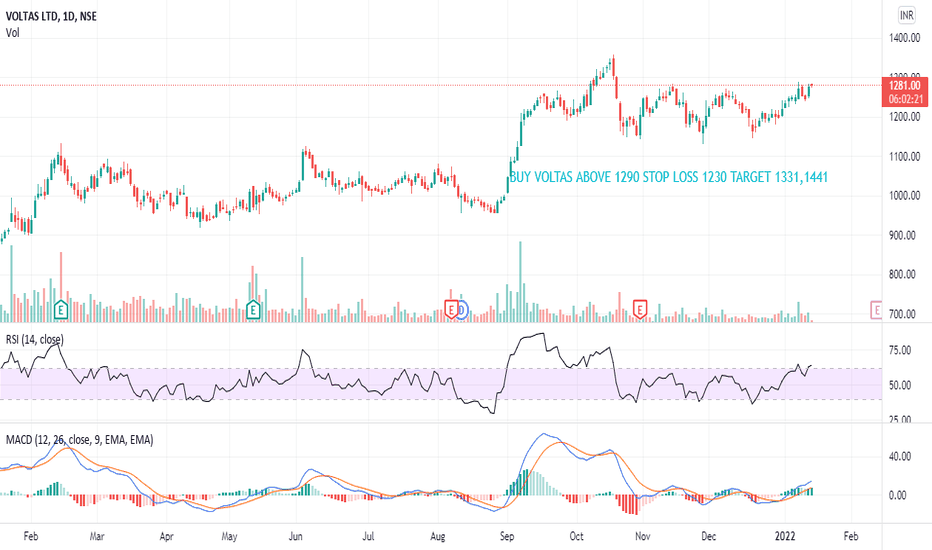Viewport: 932px width, 550px height.
Task: Click the 1400.00 price axis label
Action: coord(905,38)
